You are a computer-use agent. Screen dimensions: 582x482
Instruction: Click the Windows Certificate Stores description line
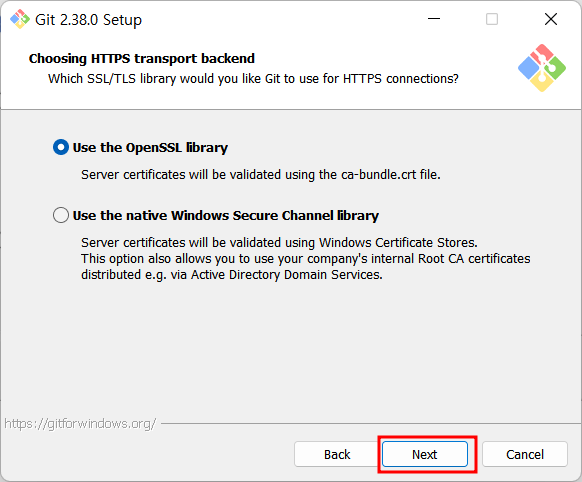click(279, 243)
